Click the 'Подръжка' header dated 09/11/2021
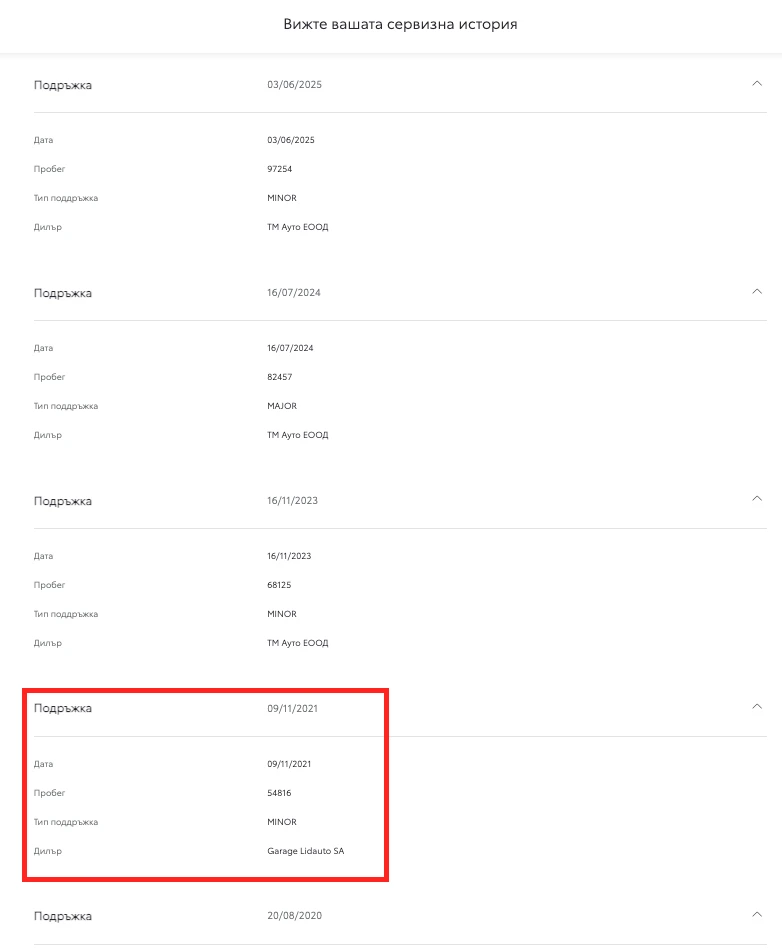This screenshot has height=950, width=782. (x=63, y=708)
